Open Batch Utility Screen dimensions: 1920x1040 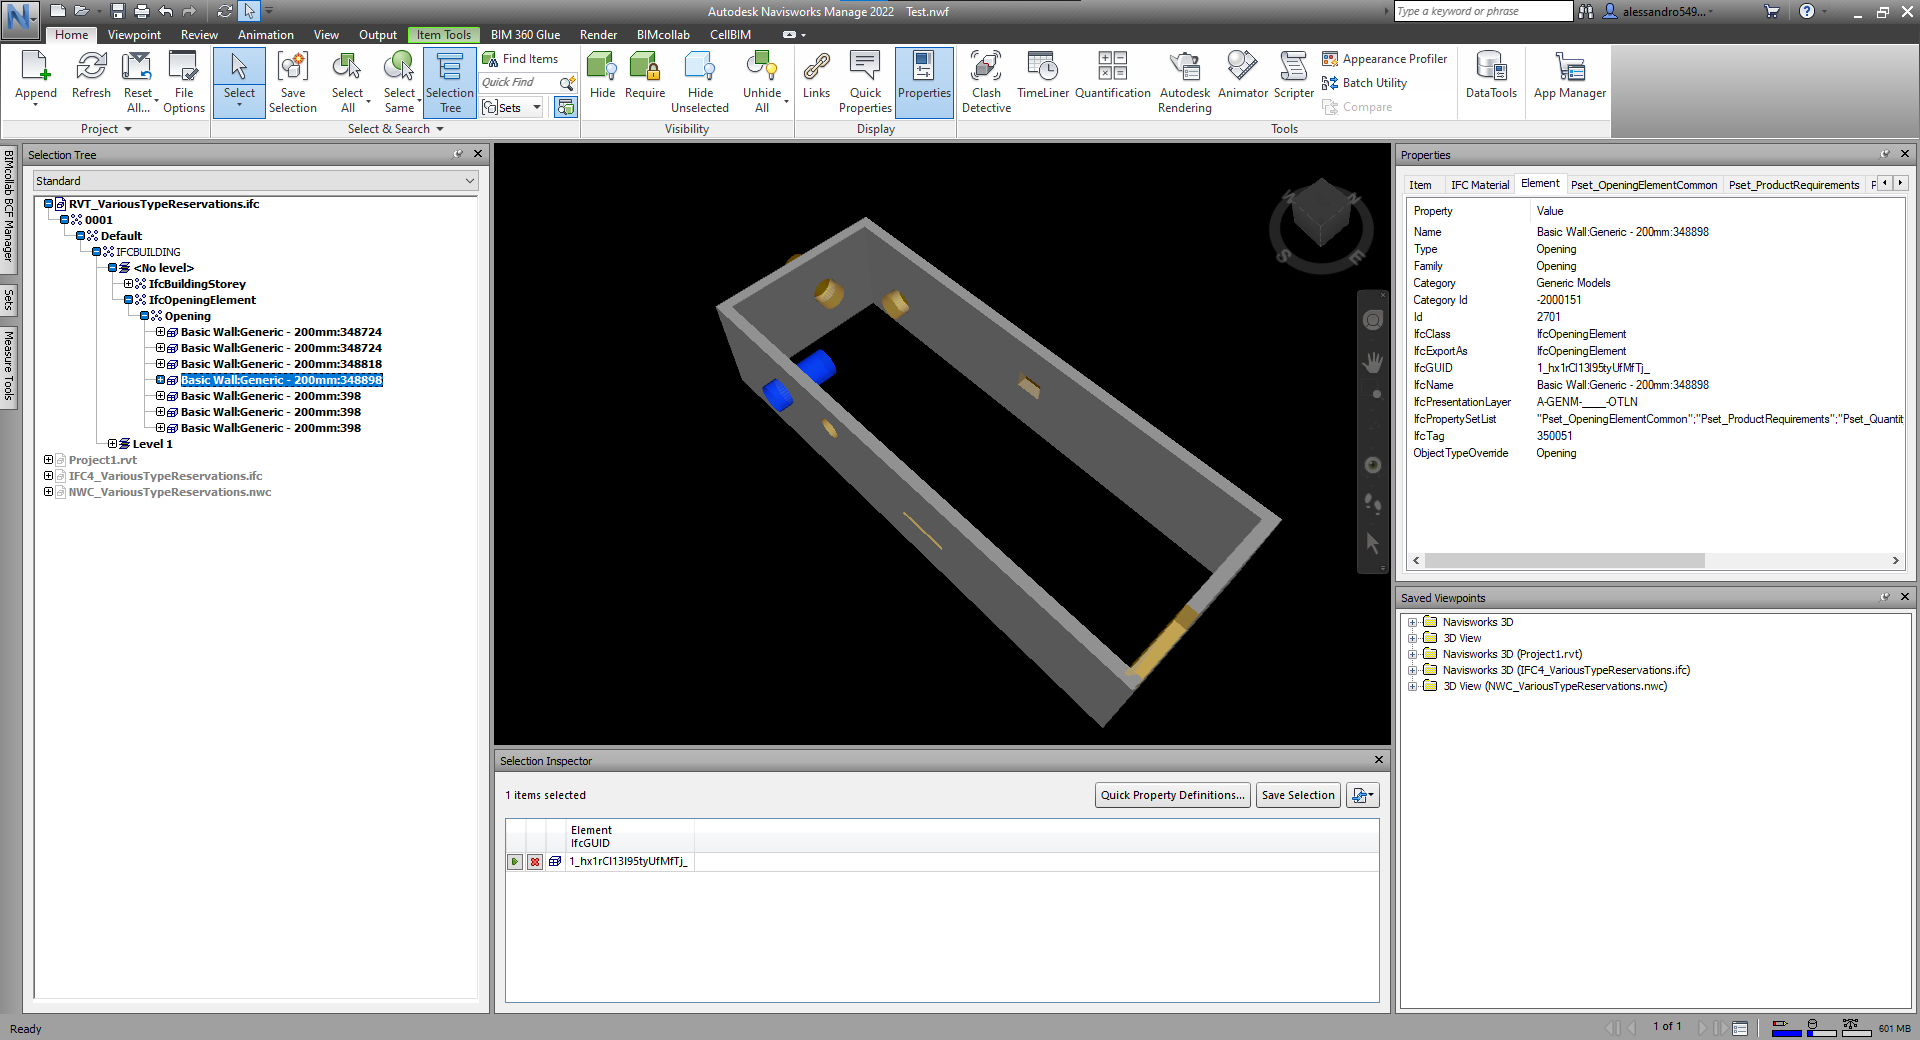[1365, 83]
